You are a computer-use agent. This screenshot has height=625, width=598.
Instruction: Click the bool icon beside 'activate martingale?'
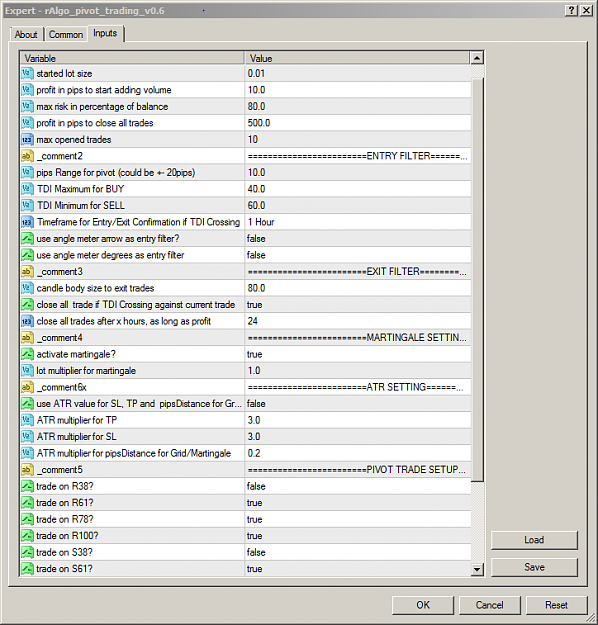pos(27,354)
